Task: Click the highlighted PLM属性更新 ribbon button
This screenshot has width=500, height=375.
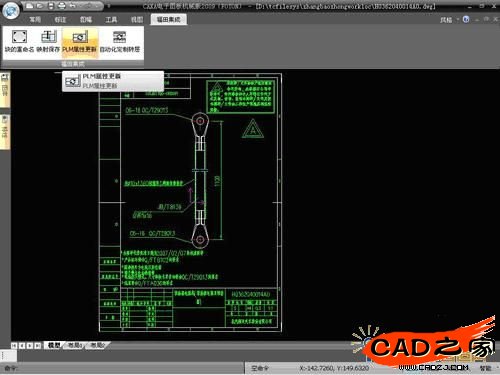Action: 80,41
